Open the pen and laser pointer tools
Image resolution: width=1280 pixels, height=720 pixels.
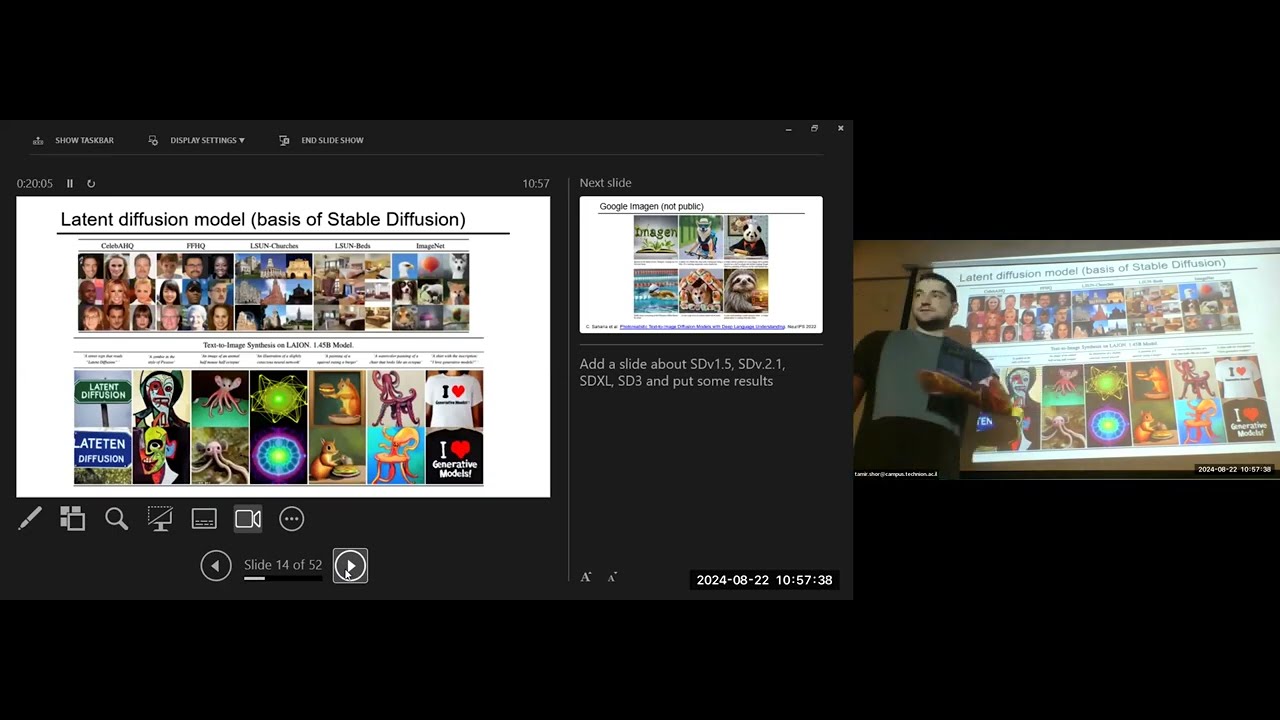coord(30,518)
